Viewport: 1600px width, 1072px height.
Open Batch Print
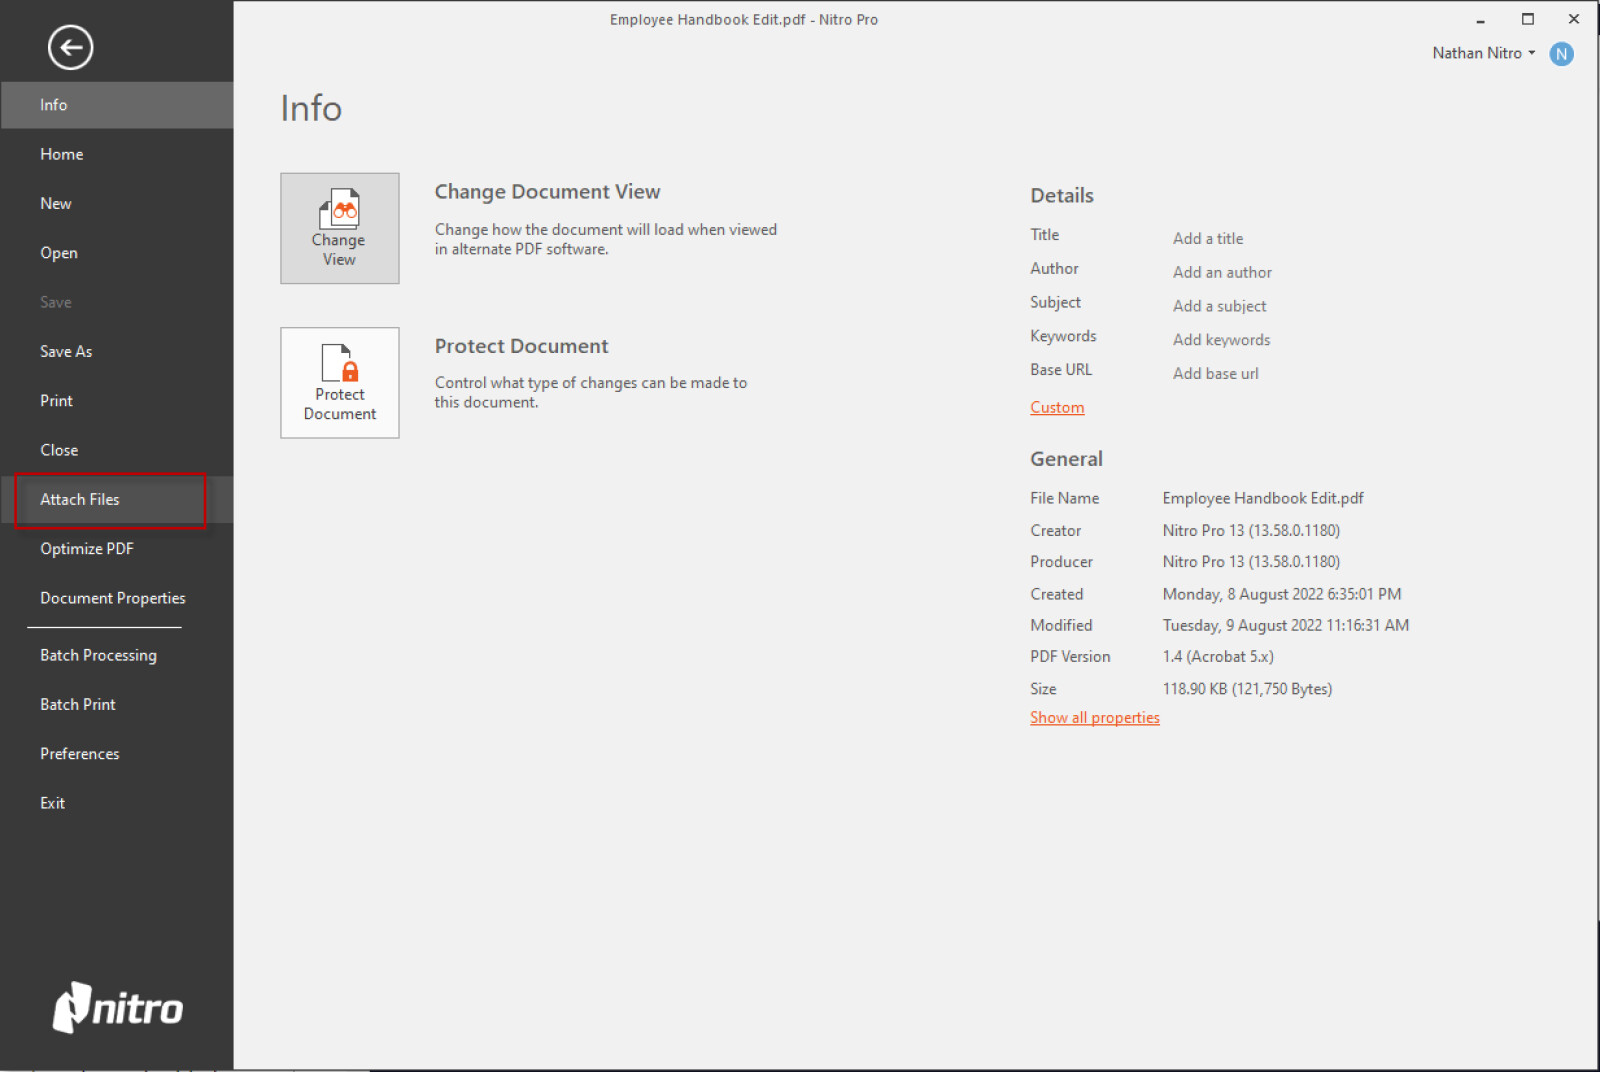tap(77, 704)
